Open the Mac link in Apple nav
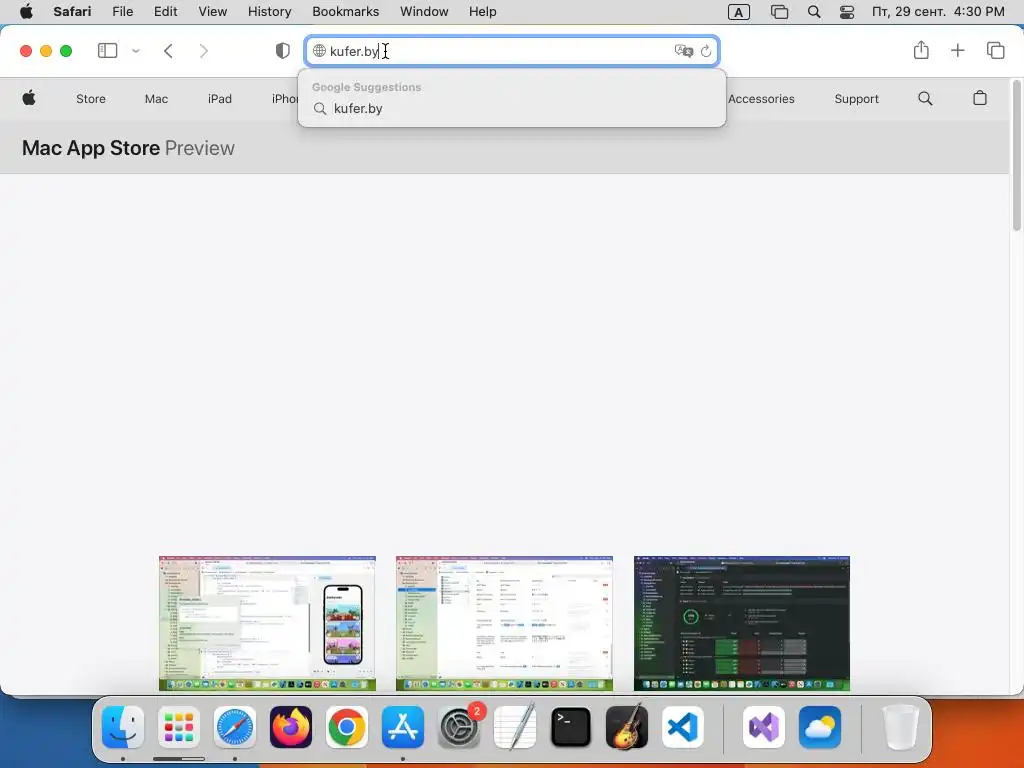Image resolution: width=1024 pixels, height=768 pixels. [156, 99]
